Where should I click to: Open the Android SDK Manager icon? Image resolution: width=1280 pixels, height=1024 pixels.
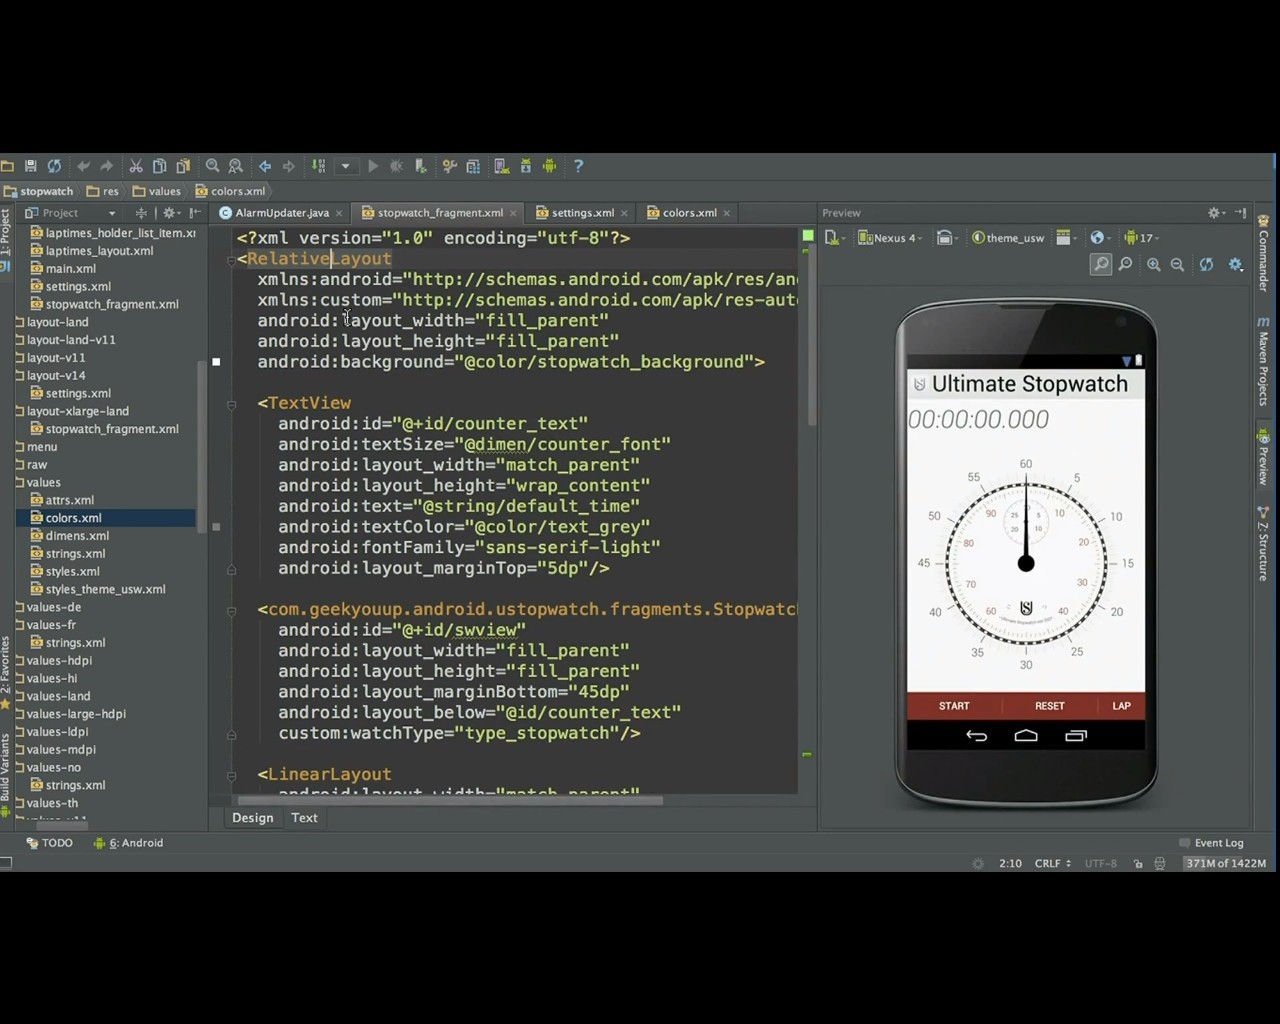(526, 166)
